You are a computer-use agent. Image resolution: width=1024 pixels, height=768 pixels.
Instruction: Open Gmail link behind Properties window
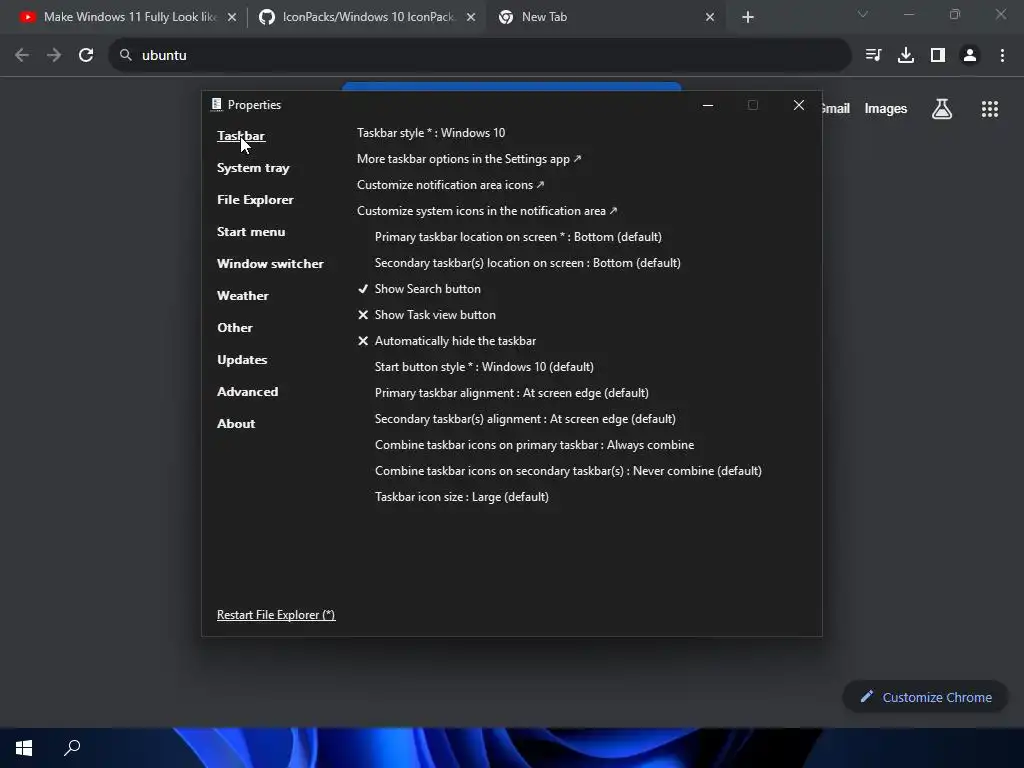pos(836,108)
